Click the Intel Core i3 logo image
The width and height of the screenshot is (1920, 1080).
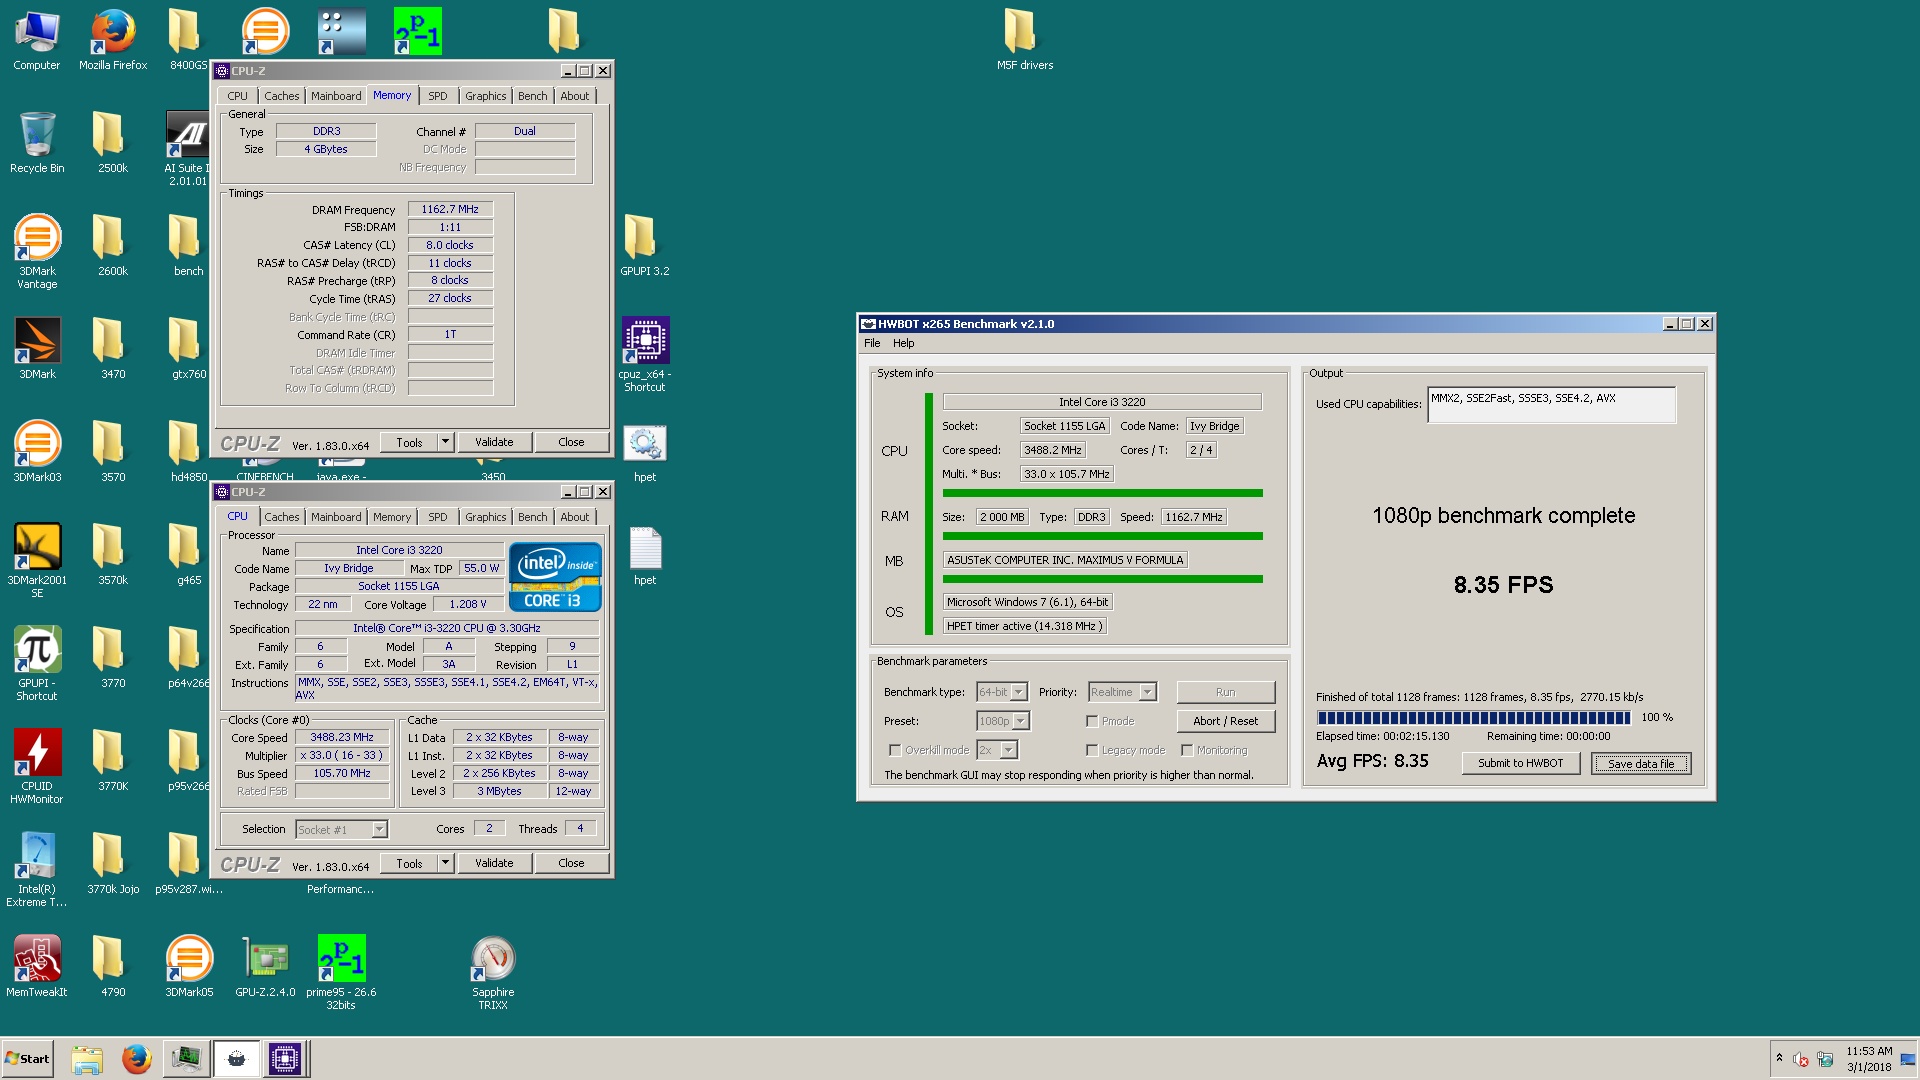555,577
